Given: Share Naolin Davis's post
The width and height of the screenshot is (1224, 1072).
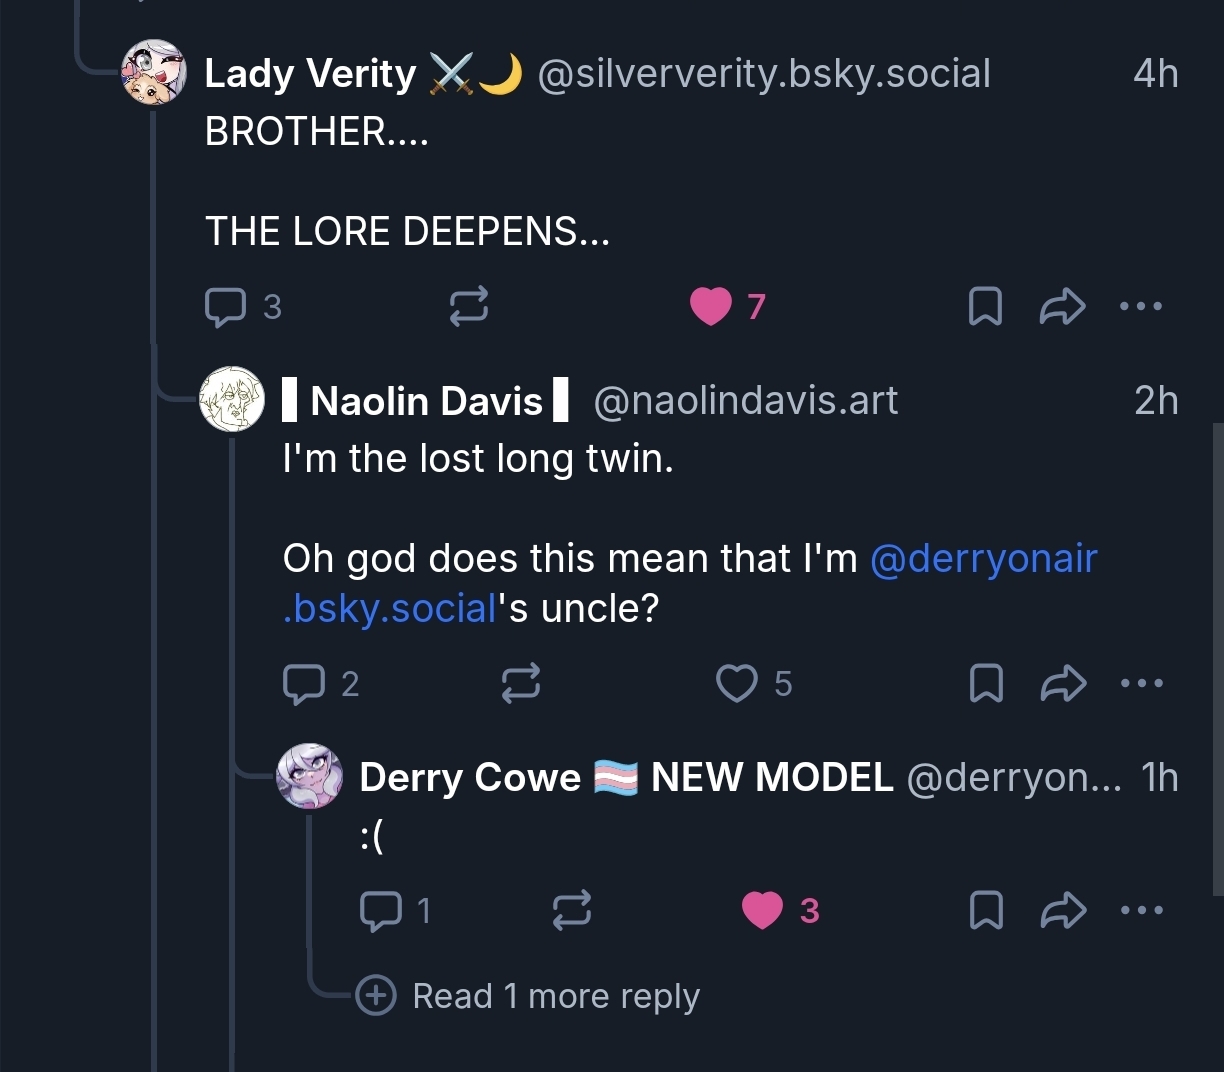Looking at the screenshot, I should coord(1063,684).
